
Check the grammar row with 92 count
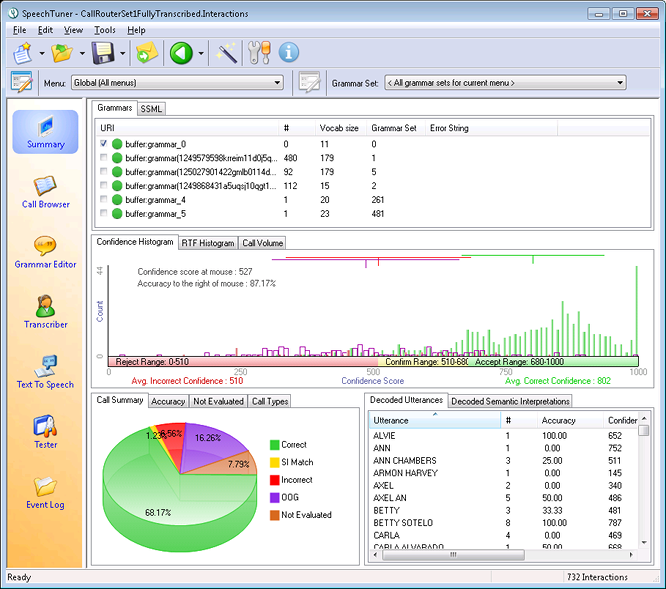(x=104, y=171)
